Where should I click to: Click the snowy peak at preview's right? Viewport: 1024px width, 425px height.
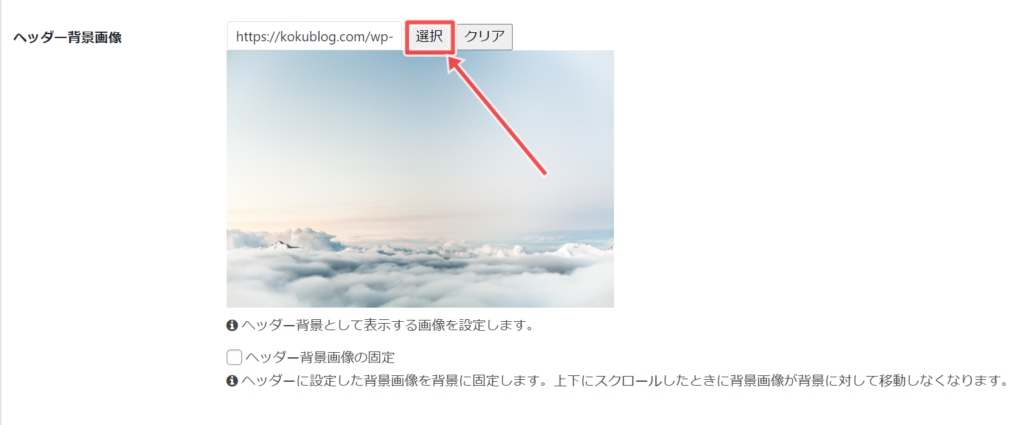(578, 248)
